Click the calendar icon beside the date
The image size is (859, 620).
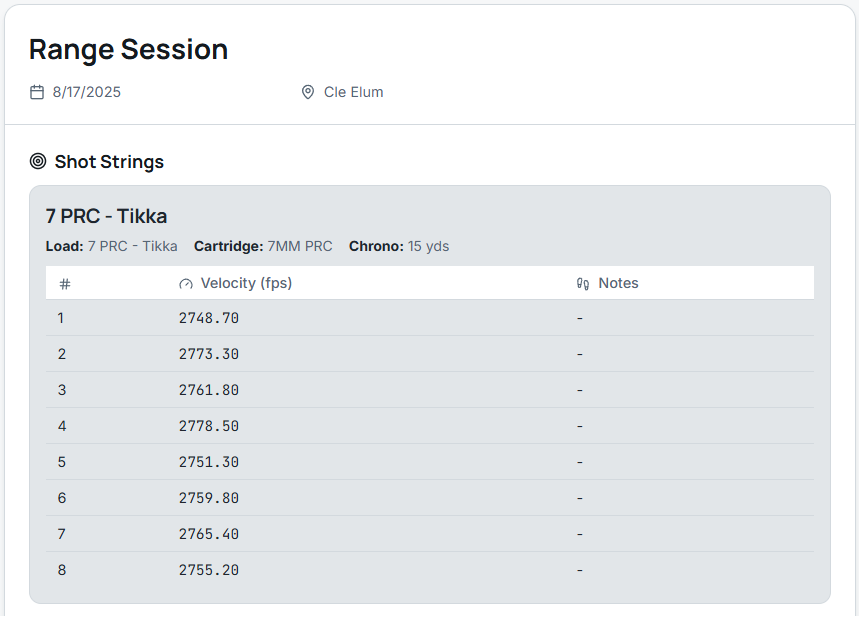coord(37,92)
